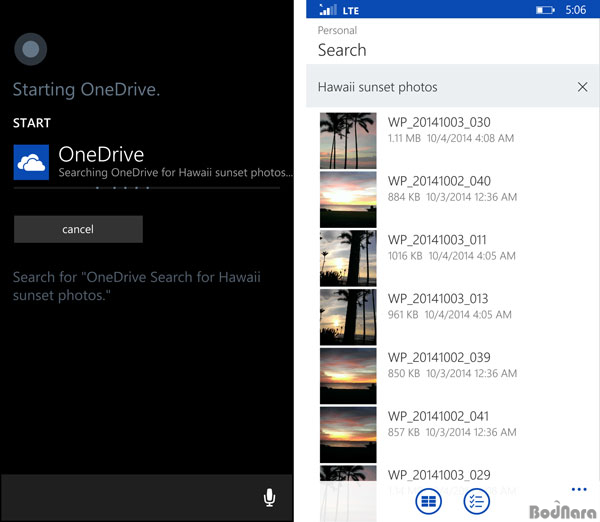Check the cellular signal strength icon
The width and height of the screenshot is (600, 522).
pyautogui.click(x=328, y=10)
